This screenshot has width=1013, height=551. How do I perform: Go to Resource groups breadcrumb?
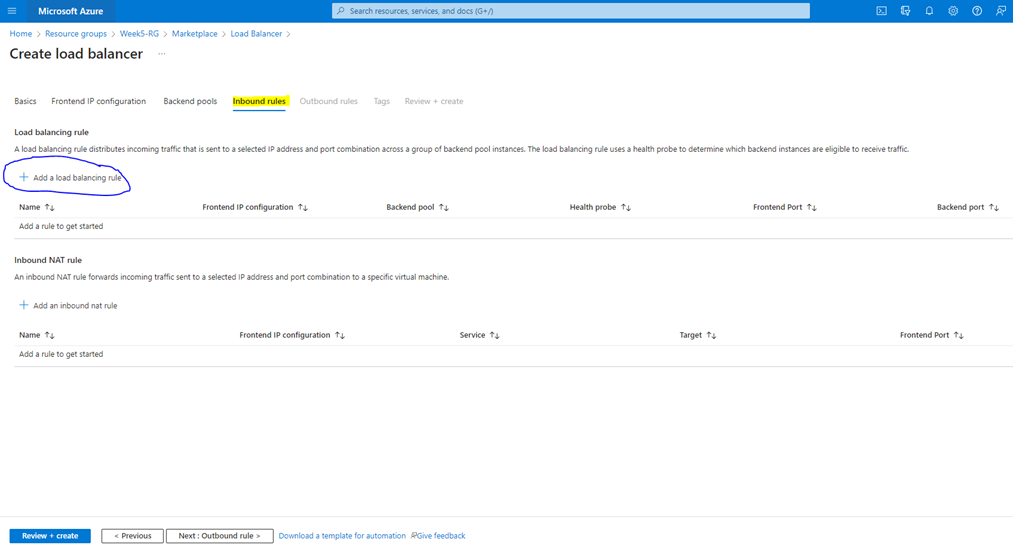tap(76, 34)
